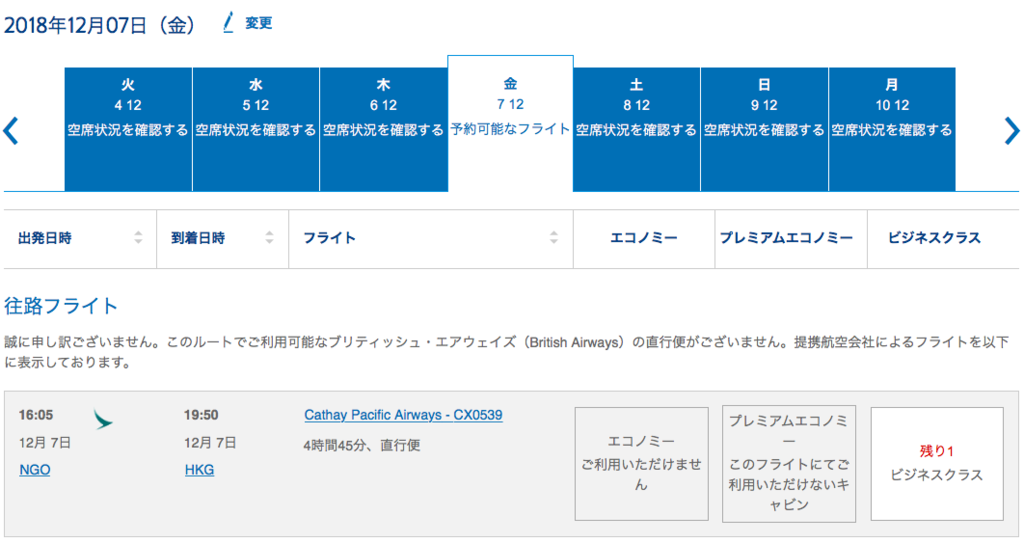Select the 水 5 12 date tab

pos(256,129)
